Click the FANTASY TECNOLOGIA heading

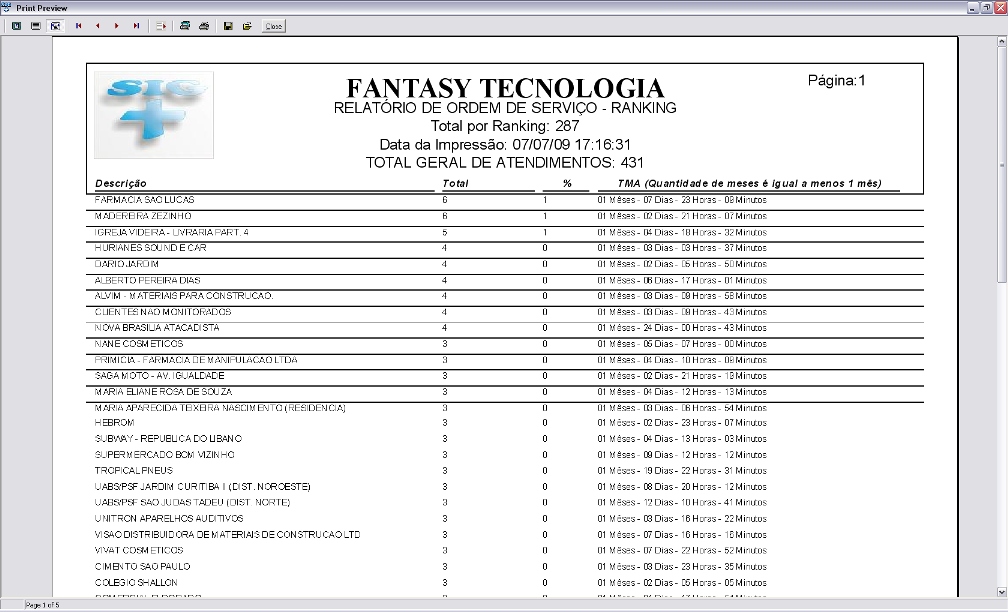pyautogui.click(x=505, y=88)
